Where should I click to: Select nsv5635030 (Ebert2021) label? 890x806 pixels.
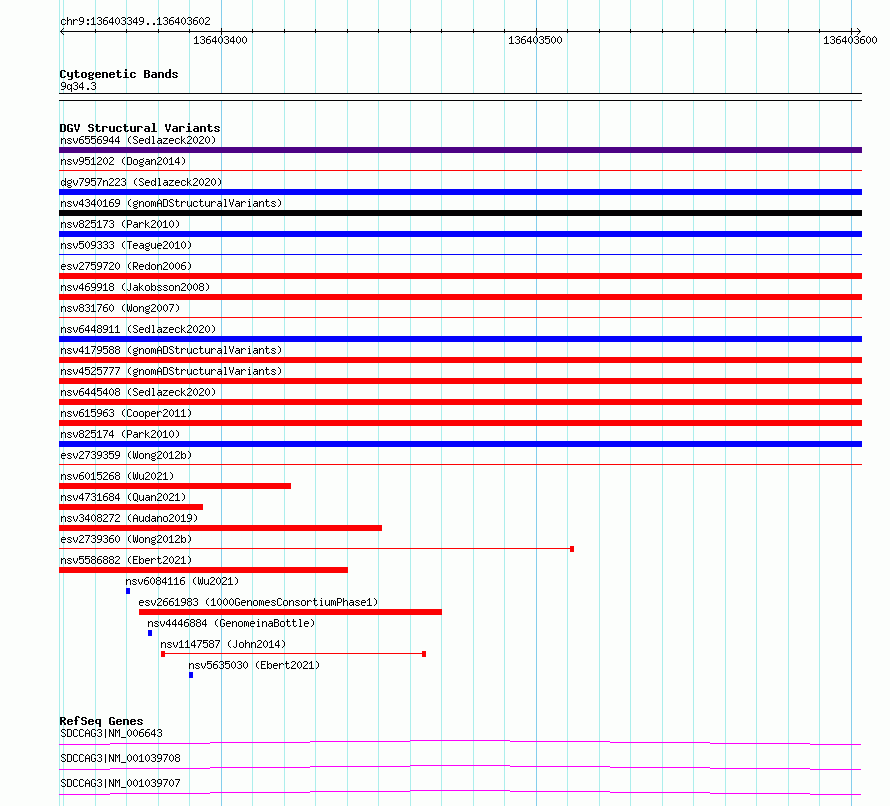coord(254,665)
